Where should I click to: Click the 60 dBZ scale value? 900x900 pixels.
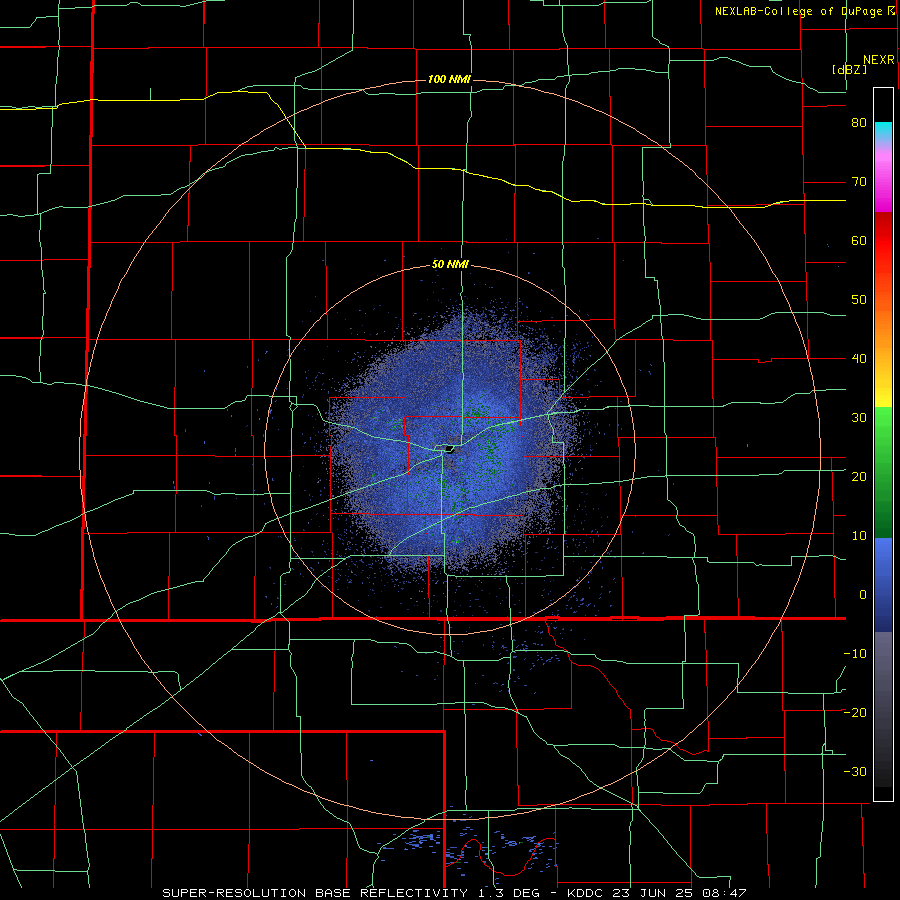pos(859,240)
